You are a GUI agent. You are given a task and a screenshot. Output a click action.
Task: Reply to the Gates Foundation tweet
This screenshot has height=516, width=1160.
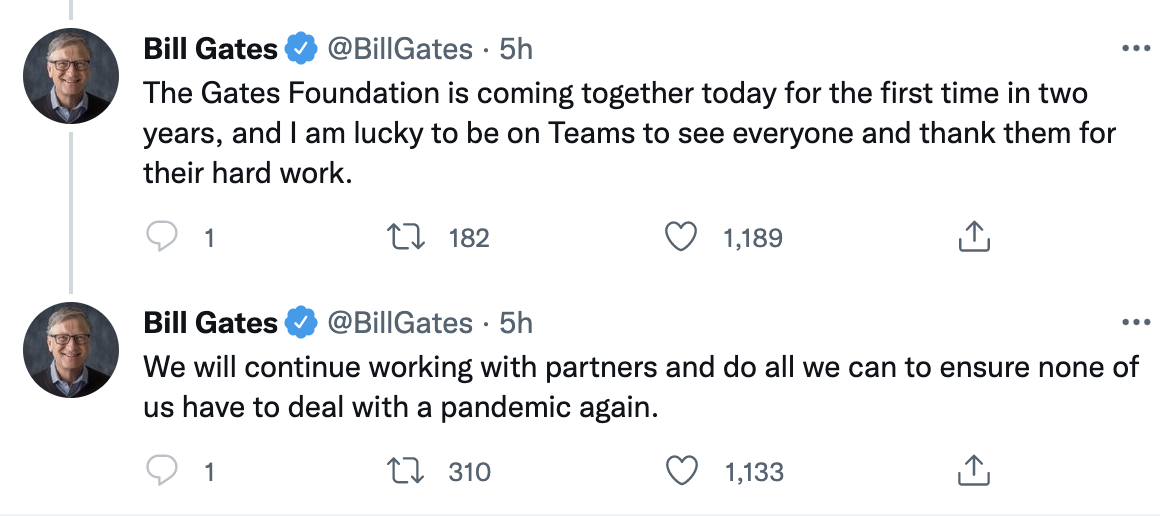pyautogui.click(x=162, y=237)
